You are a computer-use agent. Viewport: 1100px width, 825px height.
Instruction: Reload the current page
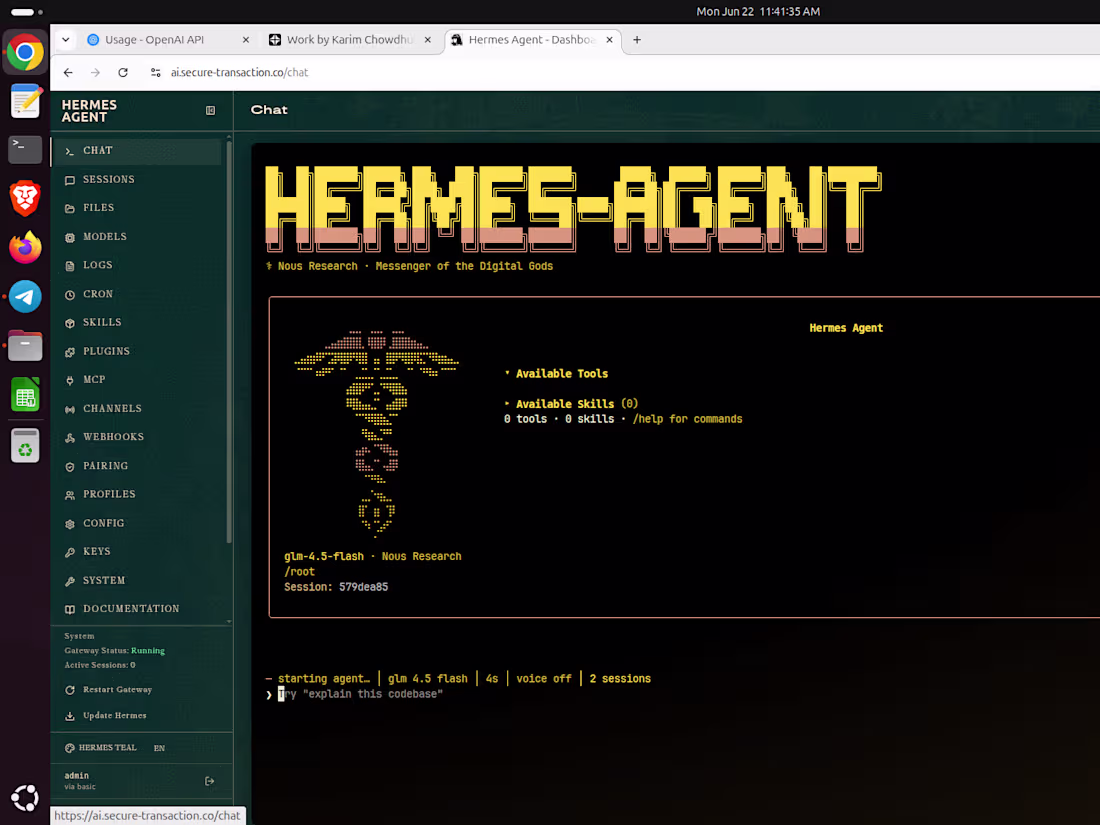pyautogui.click(x=123, y=72)
